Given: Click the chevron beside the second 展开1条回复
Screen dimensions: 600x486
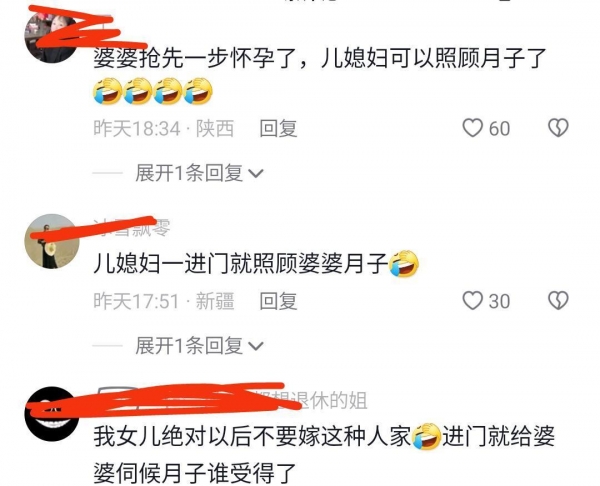Looking at the screenshot, I should (256, 347).
